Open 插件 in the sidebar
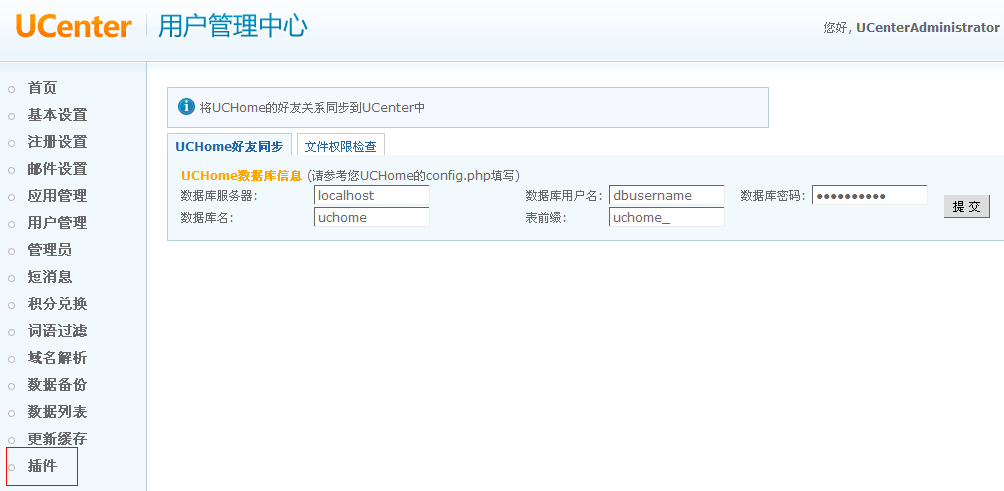The width and height of the screenshot is (1004, 491). (42, 466)
